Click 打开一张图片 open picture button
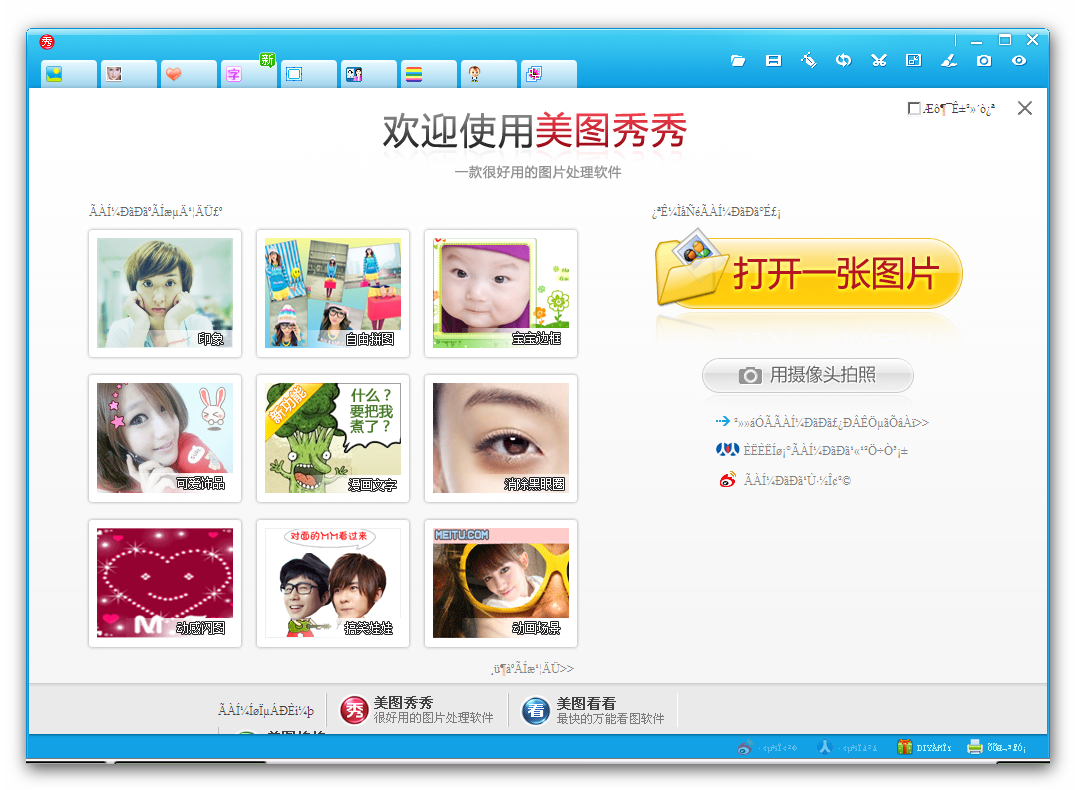The image size is (1076, 790). point(808,272)
